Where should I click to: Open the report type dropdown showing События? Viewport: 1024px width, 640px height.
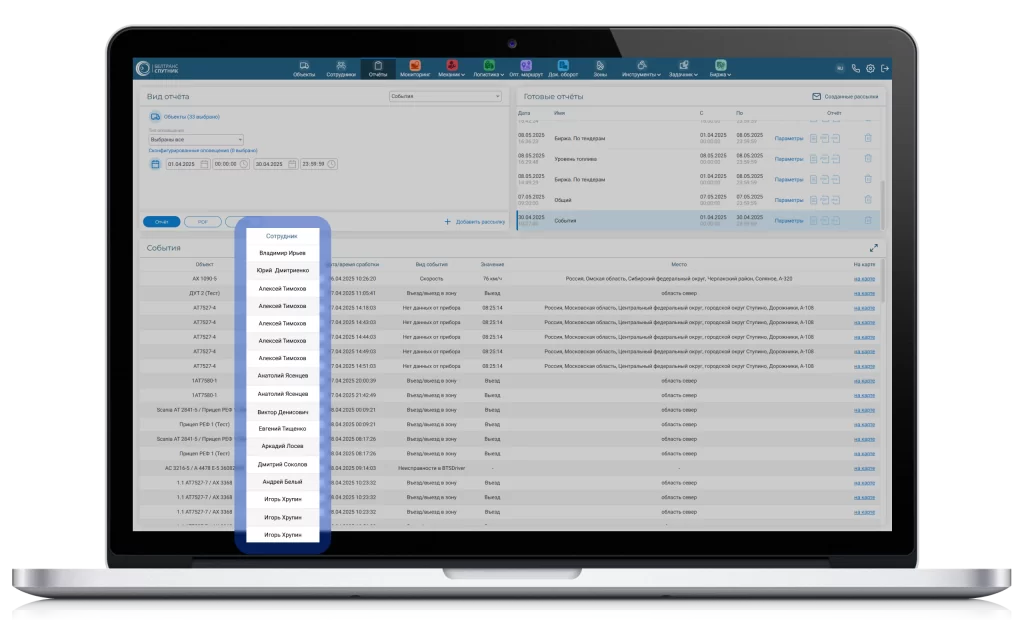point(445,97)
